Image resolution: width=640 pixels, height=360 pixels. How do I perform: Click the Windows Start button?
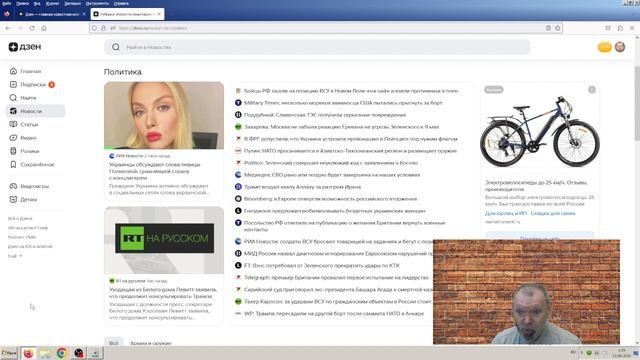click(x=9, y=353)
